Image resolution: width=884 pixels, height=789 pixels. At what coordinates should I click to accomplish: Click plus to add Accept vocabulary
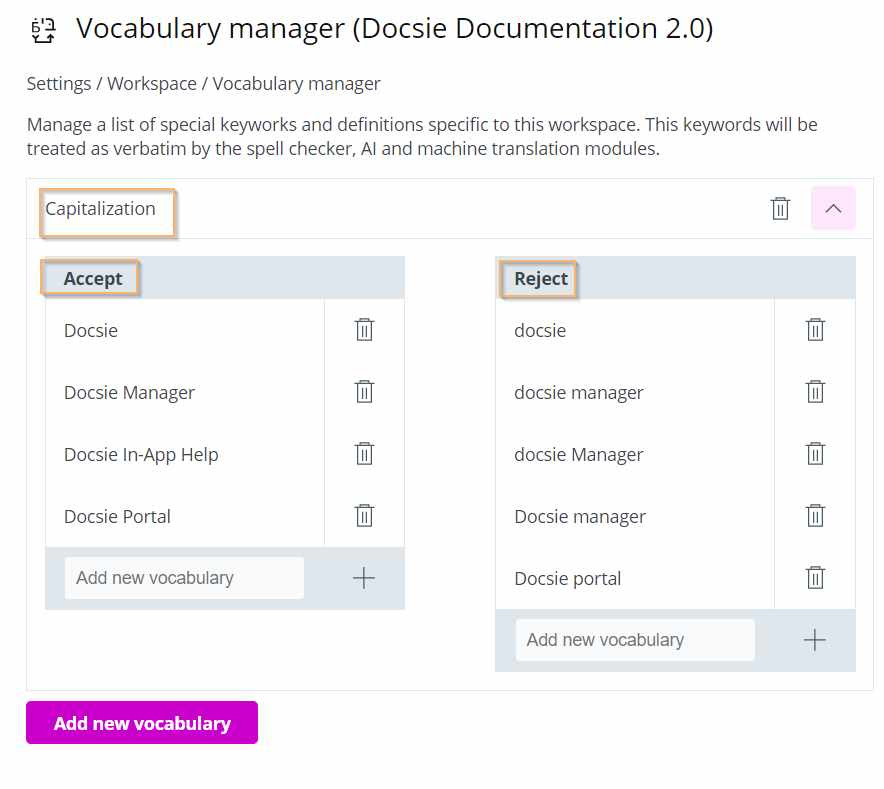coord(364,578)
